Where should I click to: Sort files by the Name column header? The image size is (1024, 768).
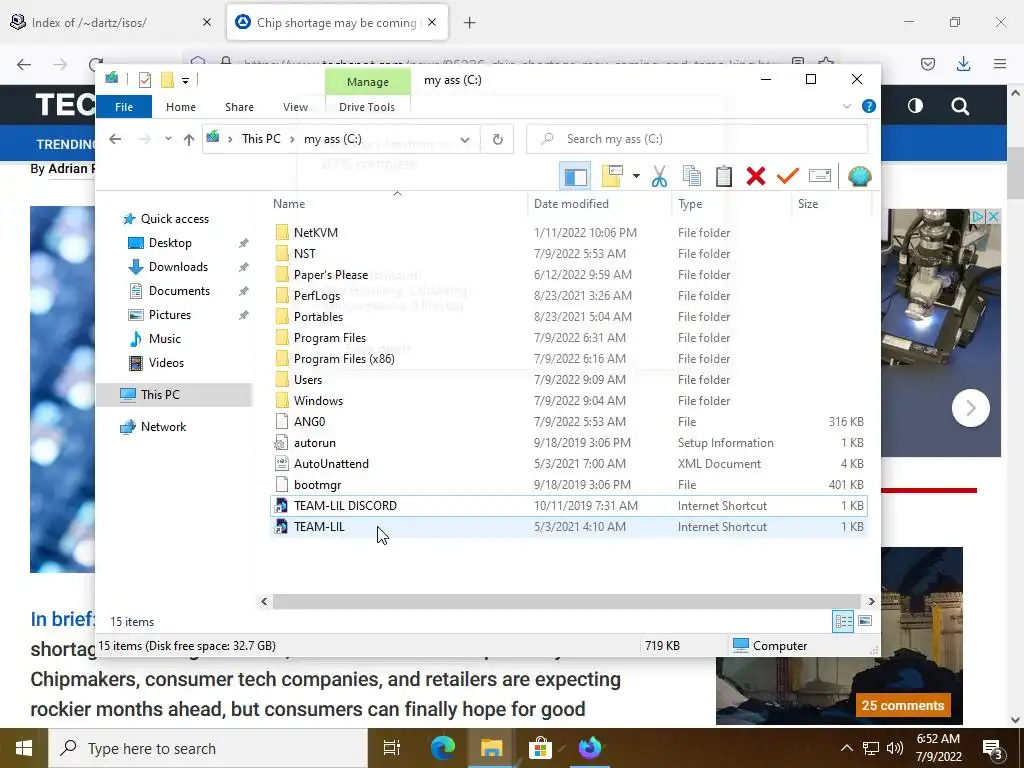tap(397, 204)
